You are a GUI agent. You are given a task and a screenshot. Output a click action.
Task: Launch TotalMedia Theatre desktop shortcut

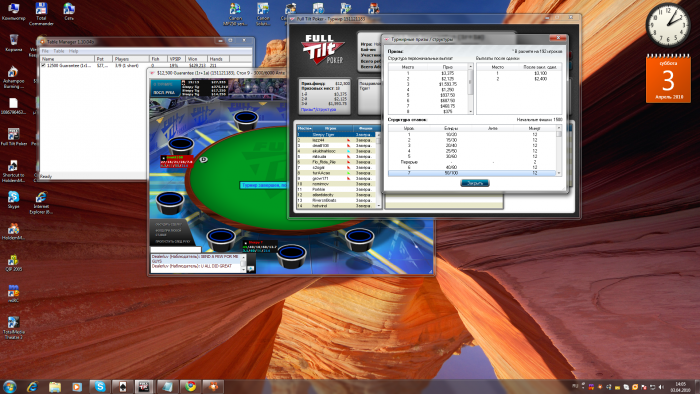point(13,328)
